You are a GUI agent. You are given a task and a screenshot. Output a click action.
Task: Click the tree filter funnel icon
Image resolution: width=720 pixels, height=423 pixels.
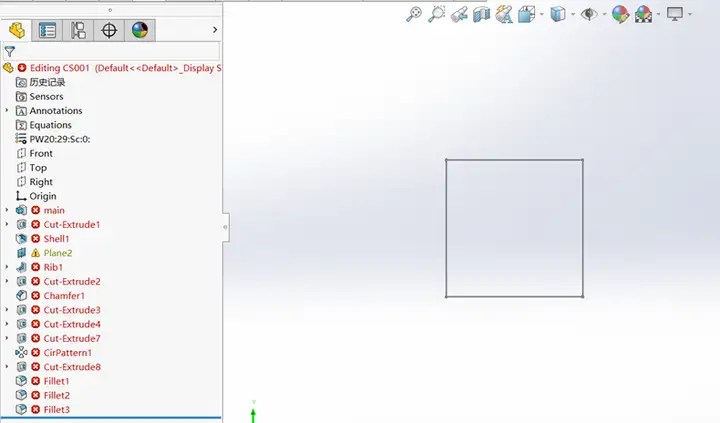(10, 51)
